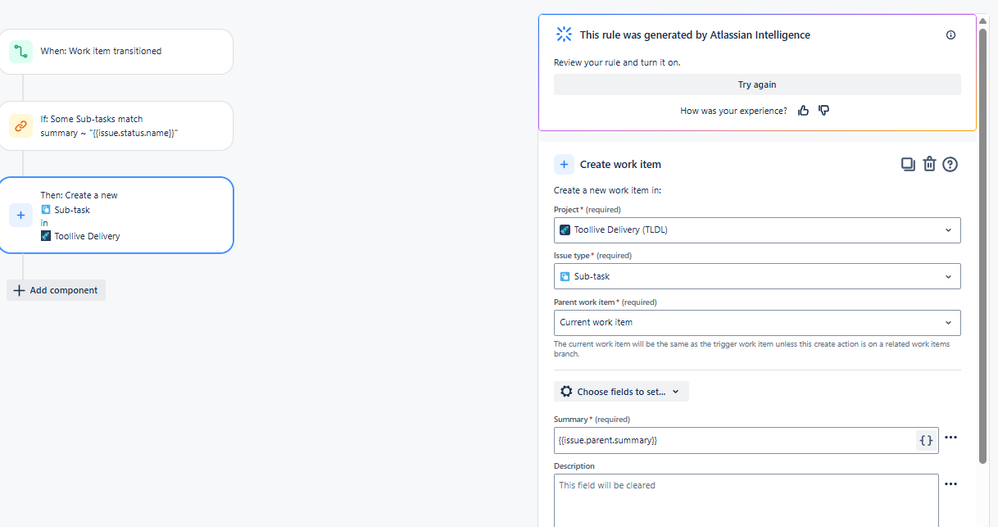Click the orange link condition icon
This screenshot has width=998, height=527.
[x=20, y=126]
